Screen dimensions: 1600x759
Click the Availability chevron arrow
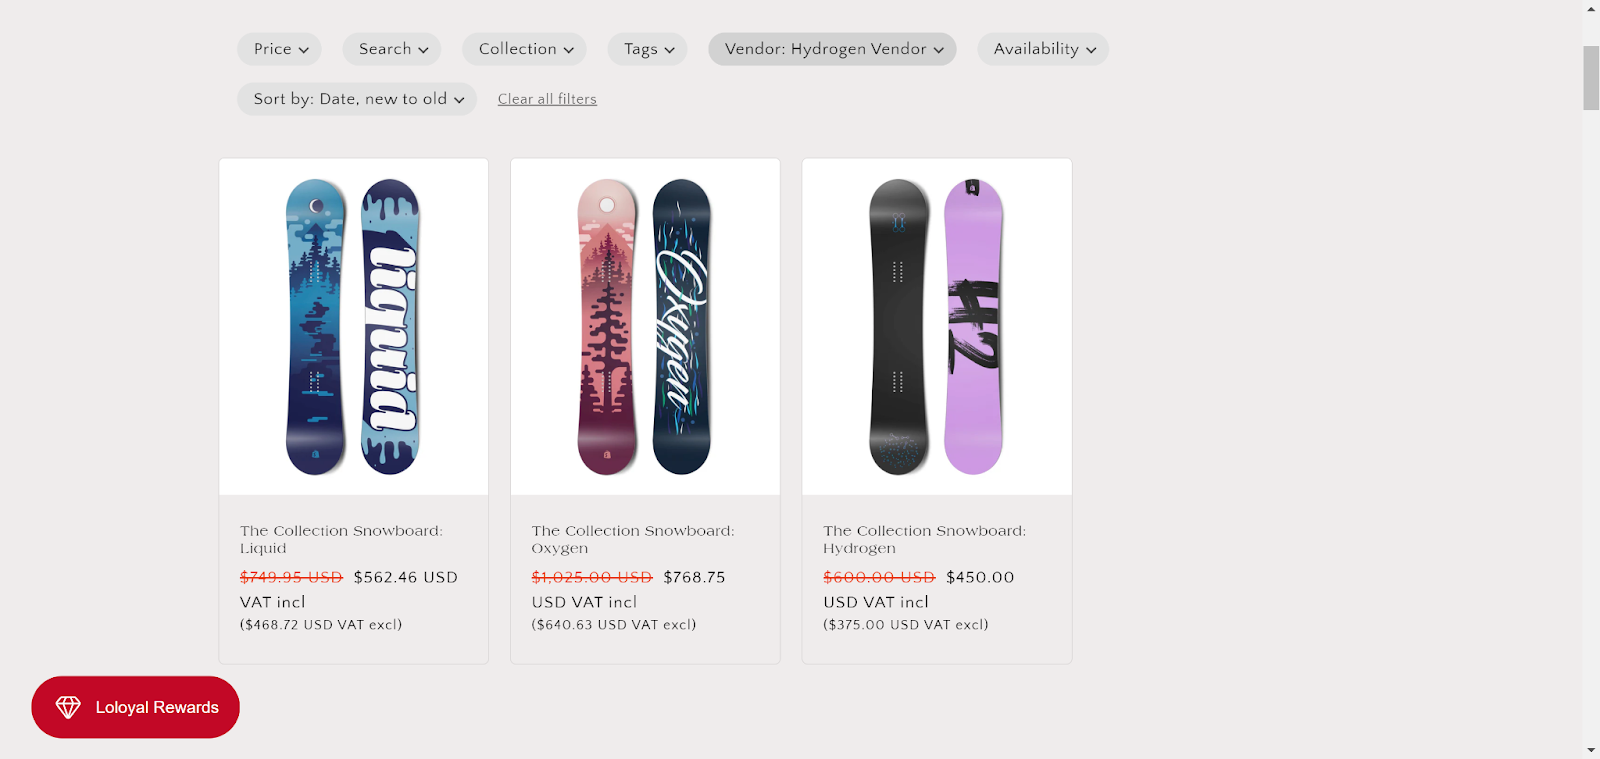[1091, 50]
